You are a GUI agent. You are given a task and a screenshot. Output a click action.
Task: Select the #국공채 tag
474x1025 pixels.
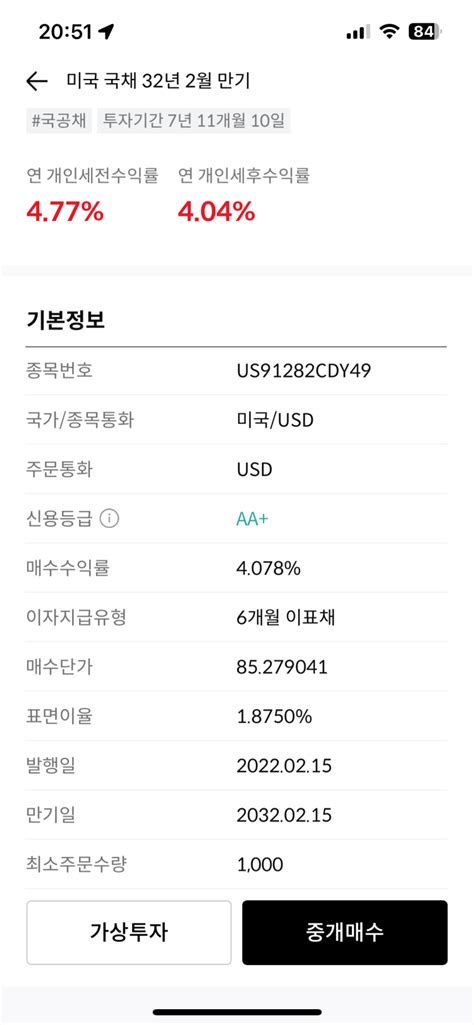pos(59,121)
